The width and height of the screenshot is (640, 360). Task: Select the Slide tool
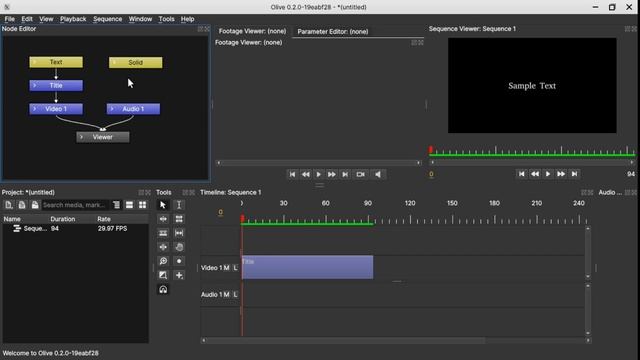coord(163,247)
